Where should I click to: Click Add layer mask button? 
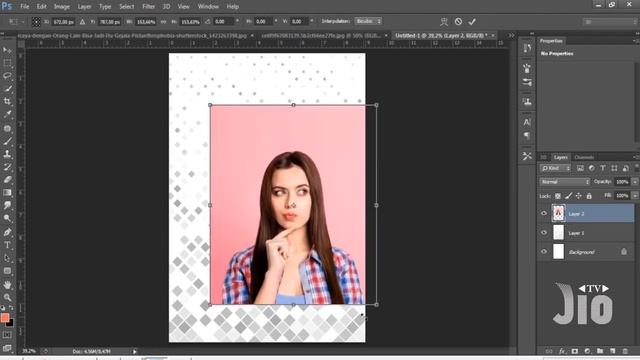coord(575,351)
